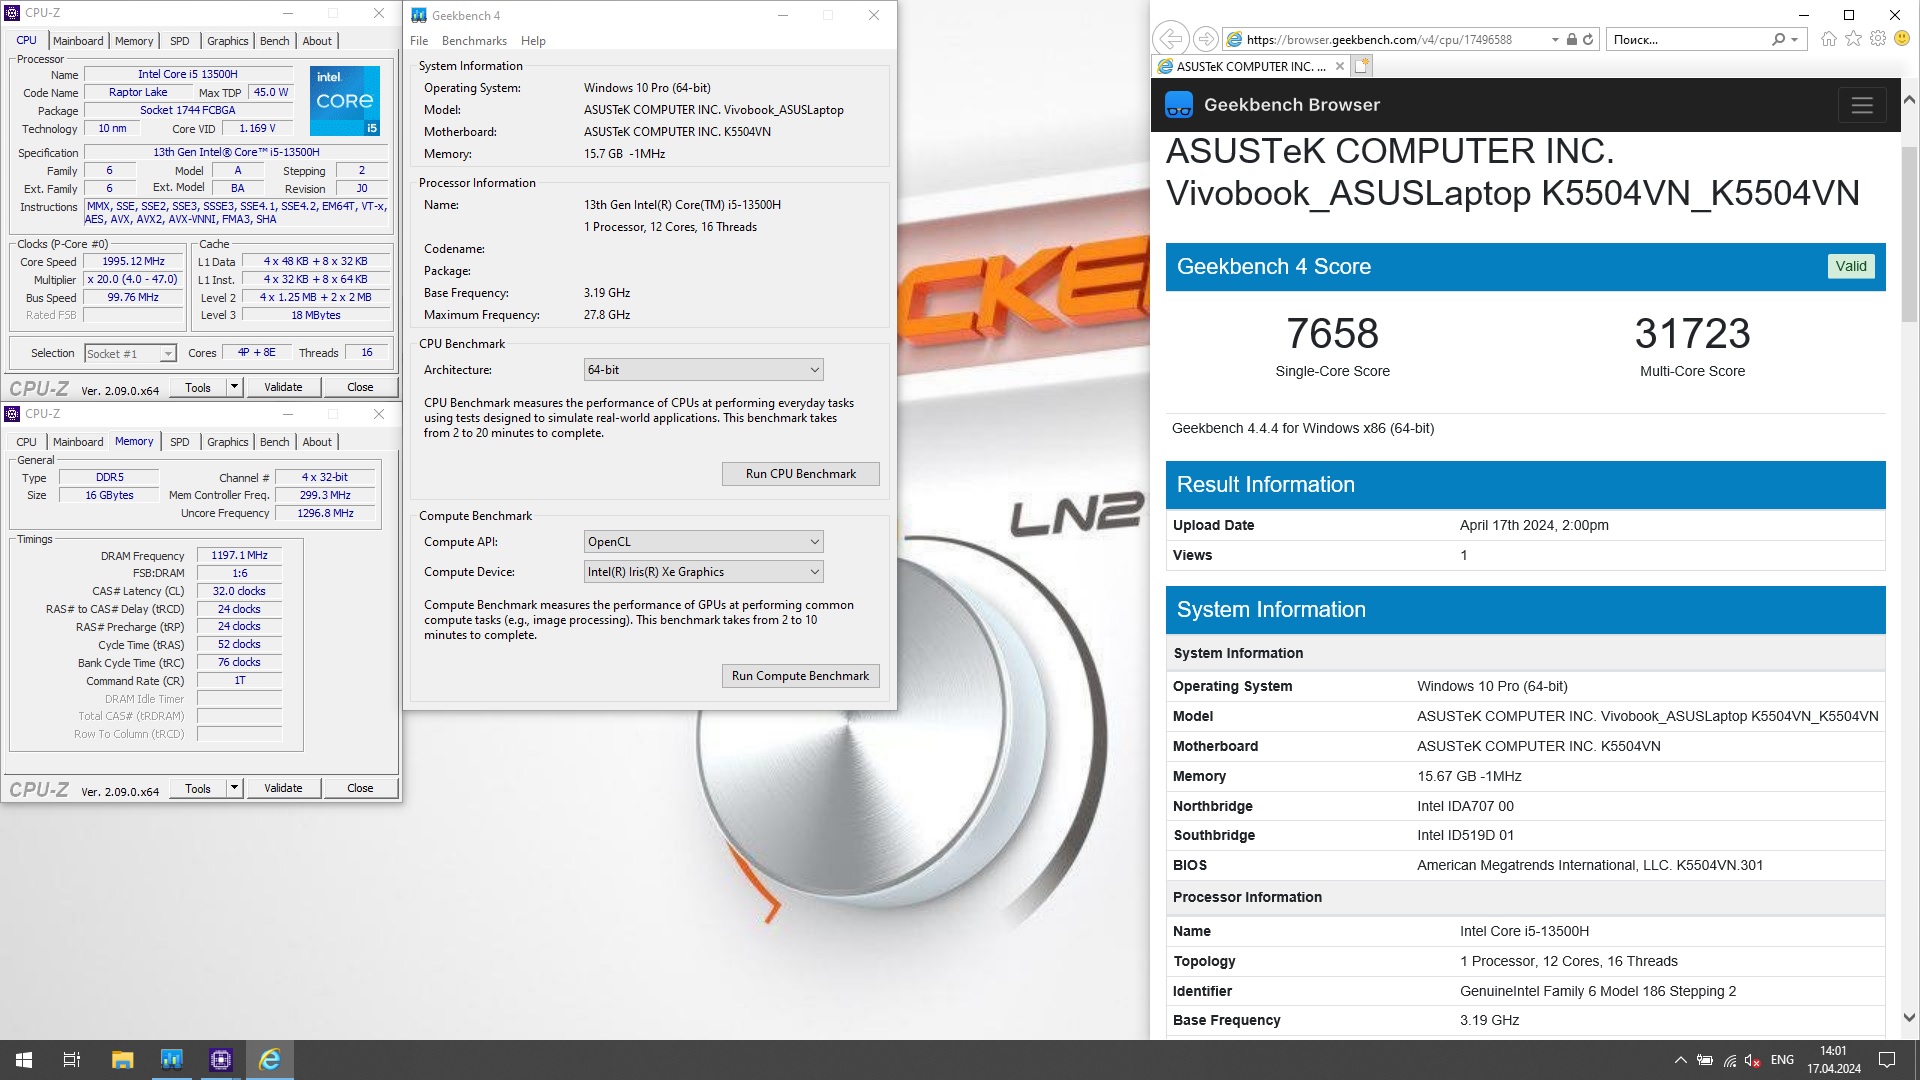Open Graphics tab in top CPU-Z
The width and height of the screenshot is (1920, 1080).
[x=228, y=41]
